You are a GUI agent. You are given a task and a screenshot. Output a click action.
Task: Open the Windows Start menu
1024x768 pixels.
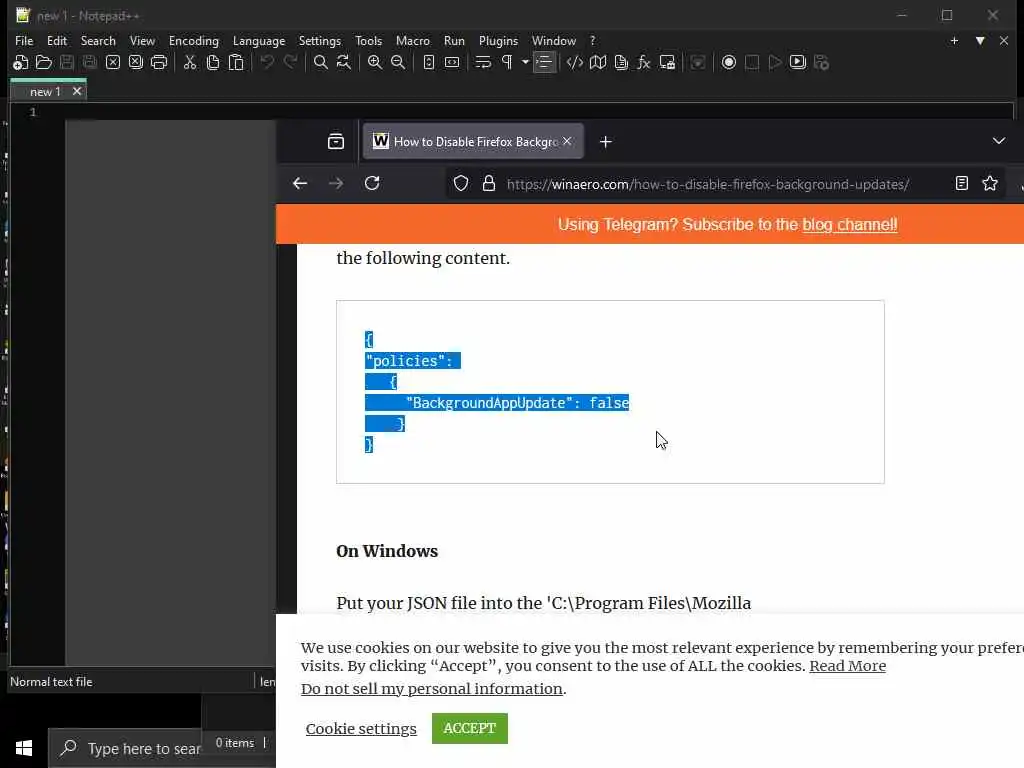coord(24,748)
